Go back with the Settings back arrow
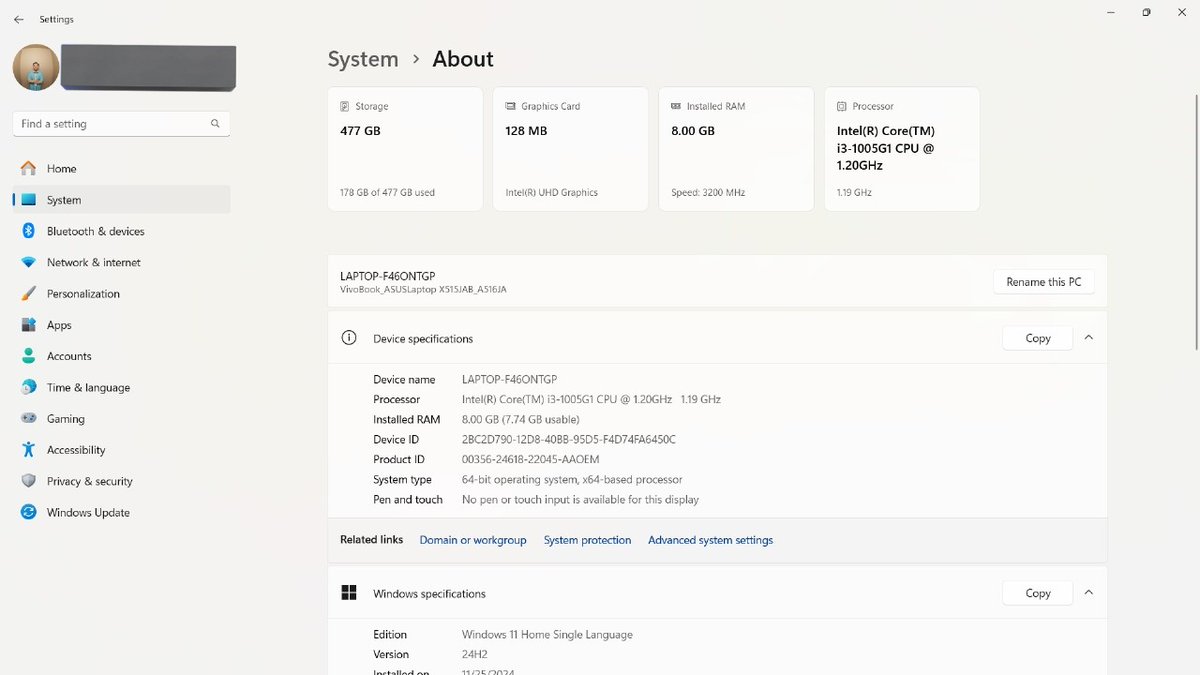The image size is (1200, 675). [18, 19]
